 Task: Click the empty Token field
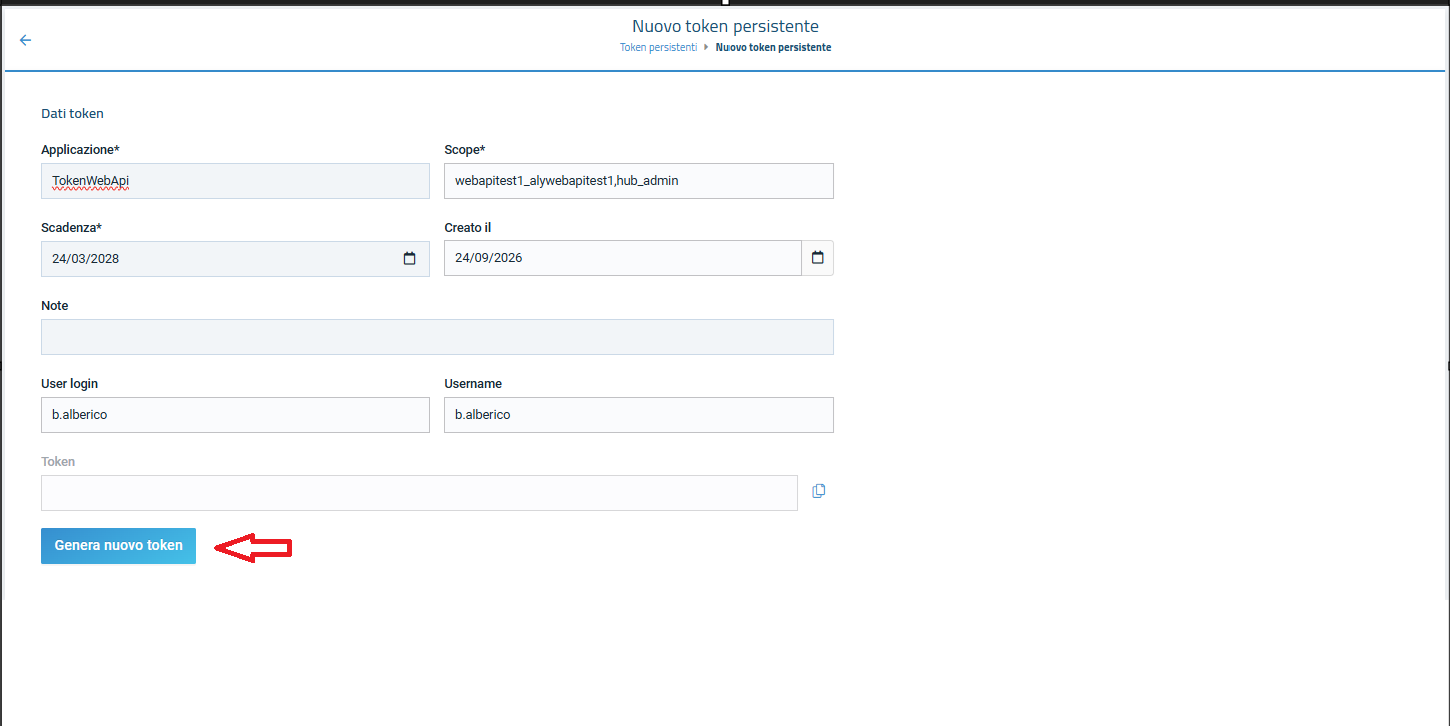coord(419,493)
